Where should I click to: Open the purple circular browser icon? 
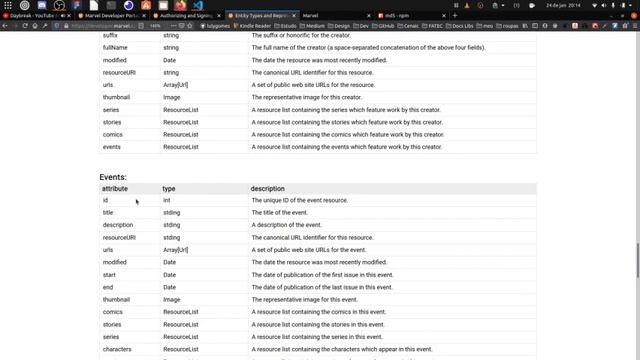(129, 5)
